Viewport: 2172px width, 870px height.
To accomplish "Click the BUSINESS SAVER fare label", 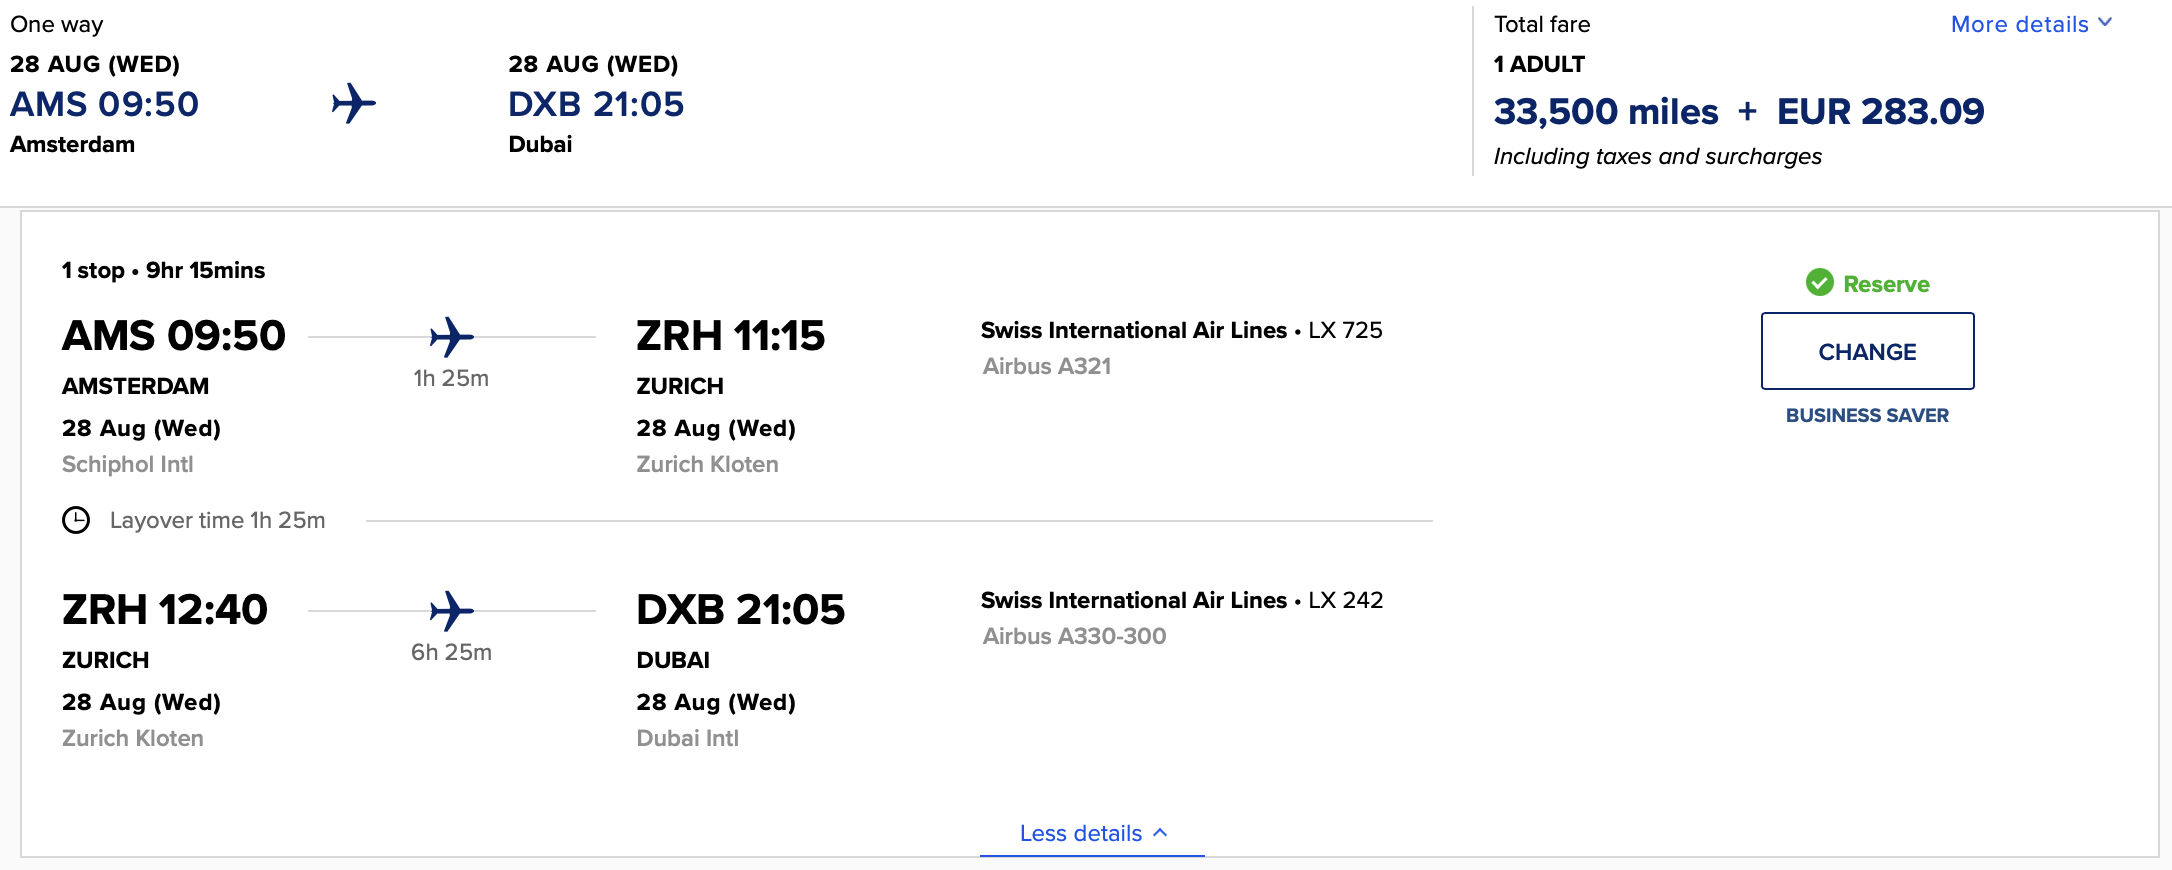I will 1867,415.
